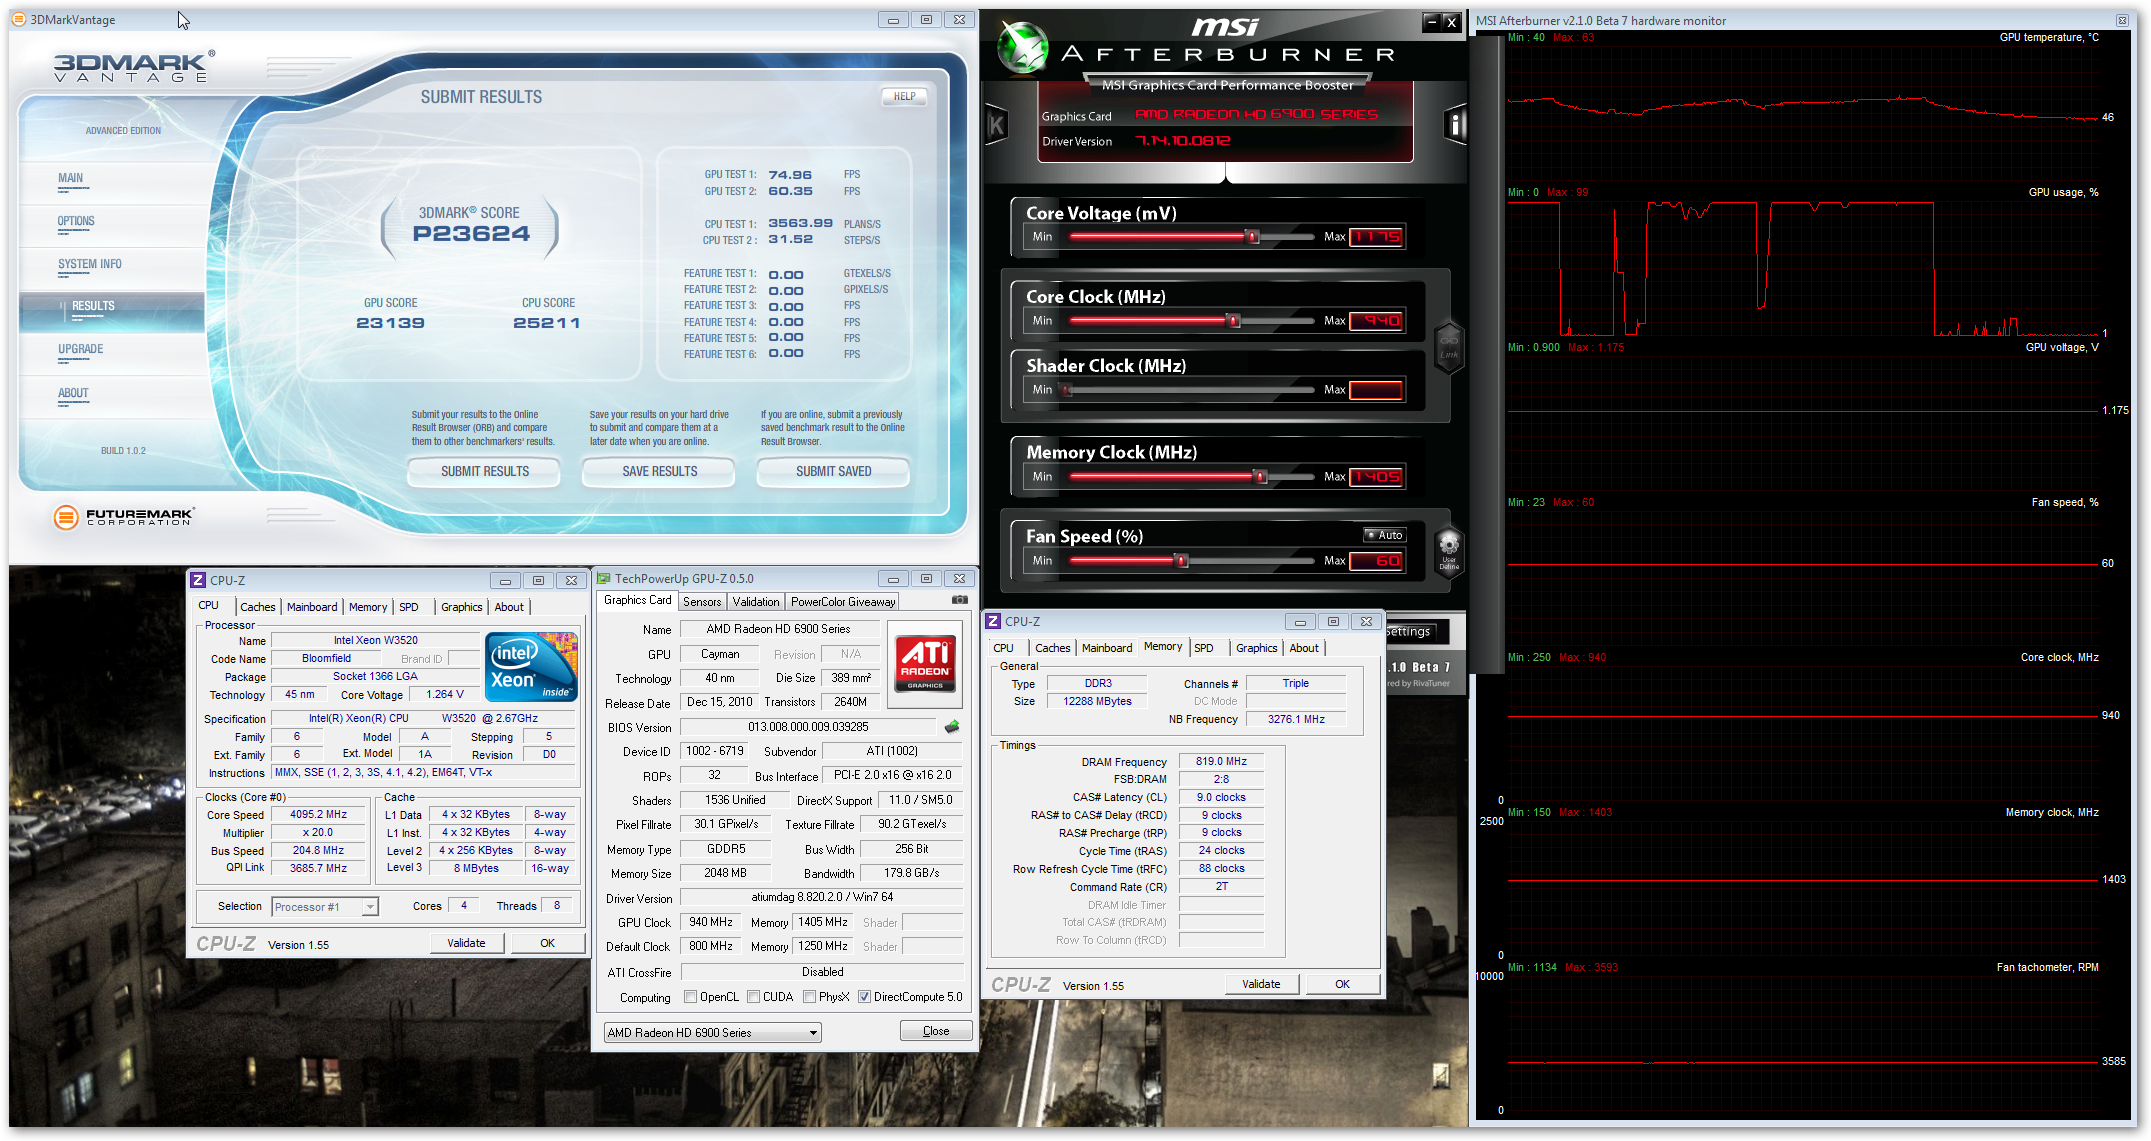2151x1141 pixels.
Task: Click Validate in CPU-Z Memory window
Action: [x=1262, y=984]
